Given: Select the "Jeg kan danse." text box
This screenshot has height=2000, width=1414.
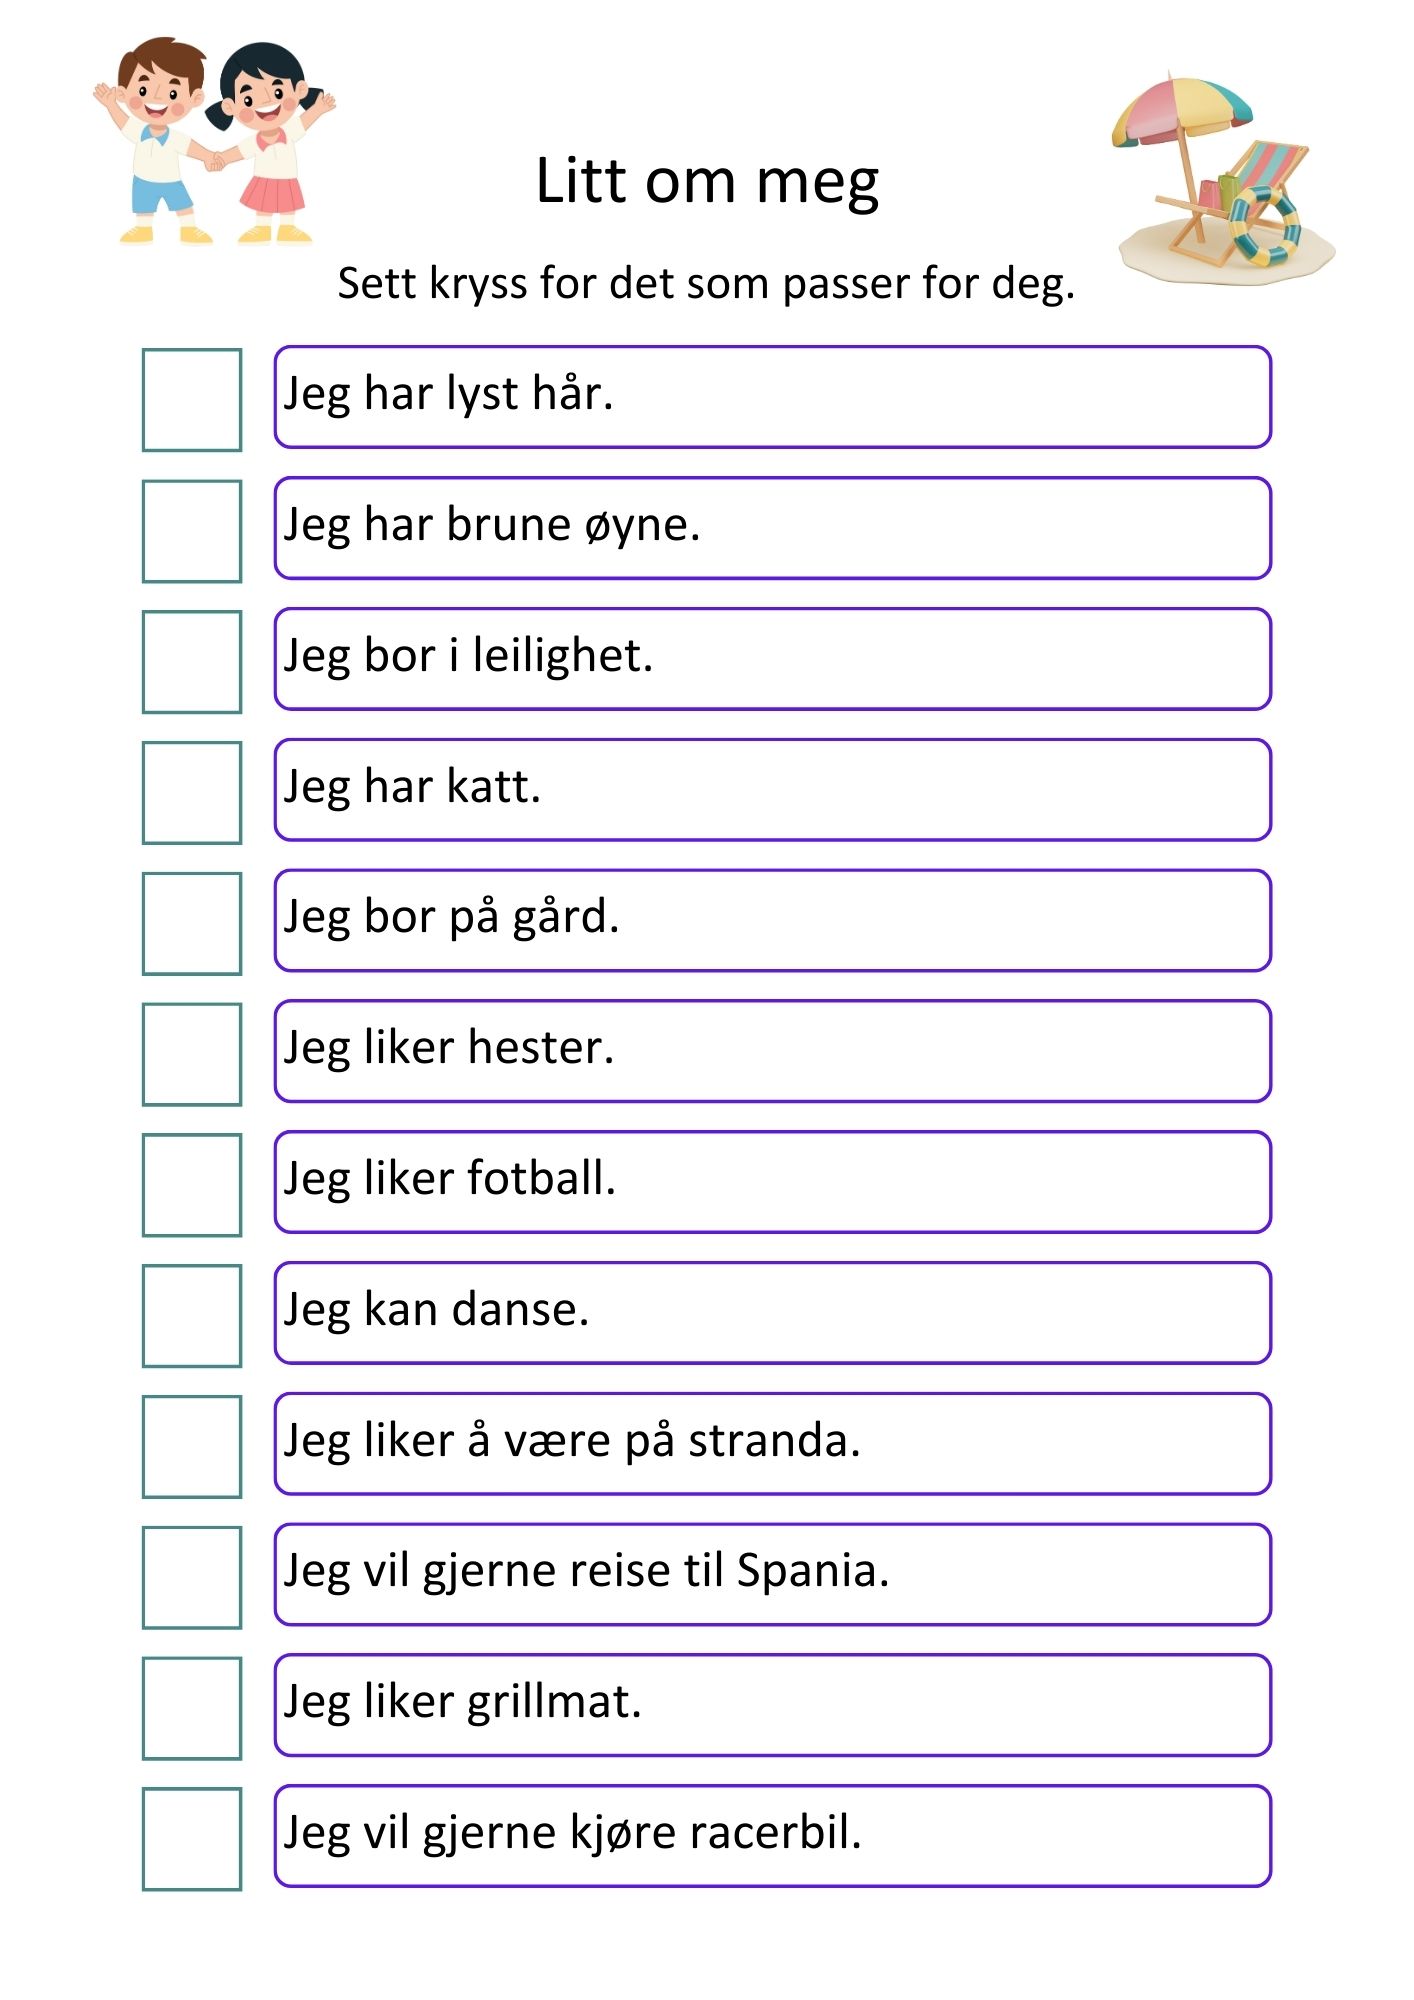Looking at the screenshot, I should 773,1313.
